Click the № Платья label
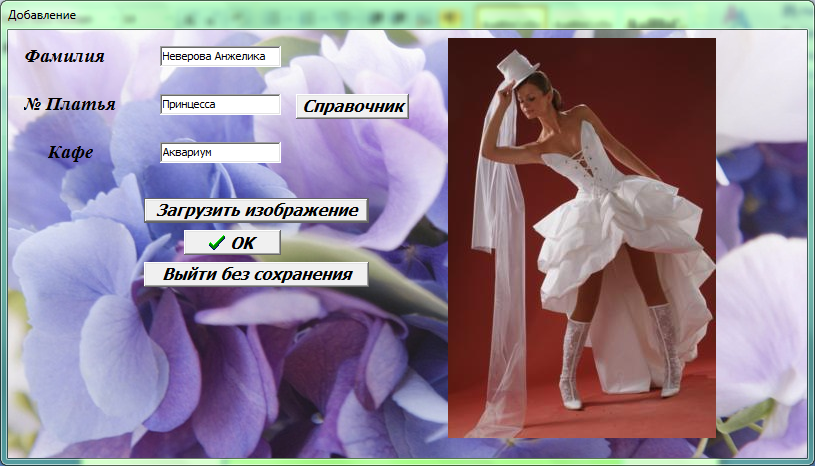Screen dimensions: 815x466 pos(70,104)
